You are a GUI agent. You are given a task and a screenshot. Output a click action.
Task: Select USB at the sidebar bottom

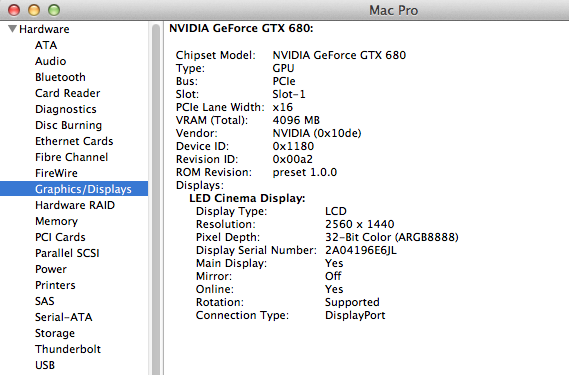coord(45,365)
